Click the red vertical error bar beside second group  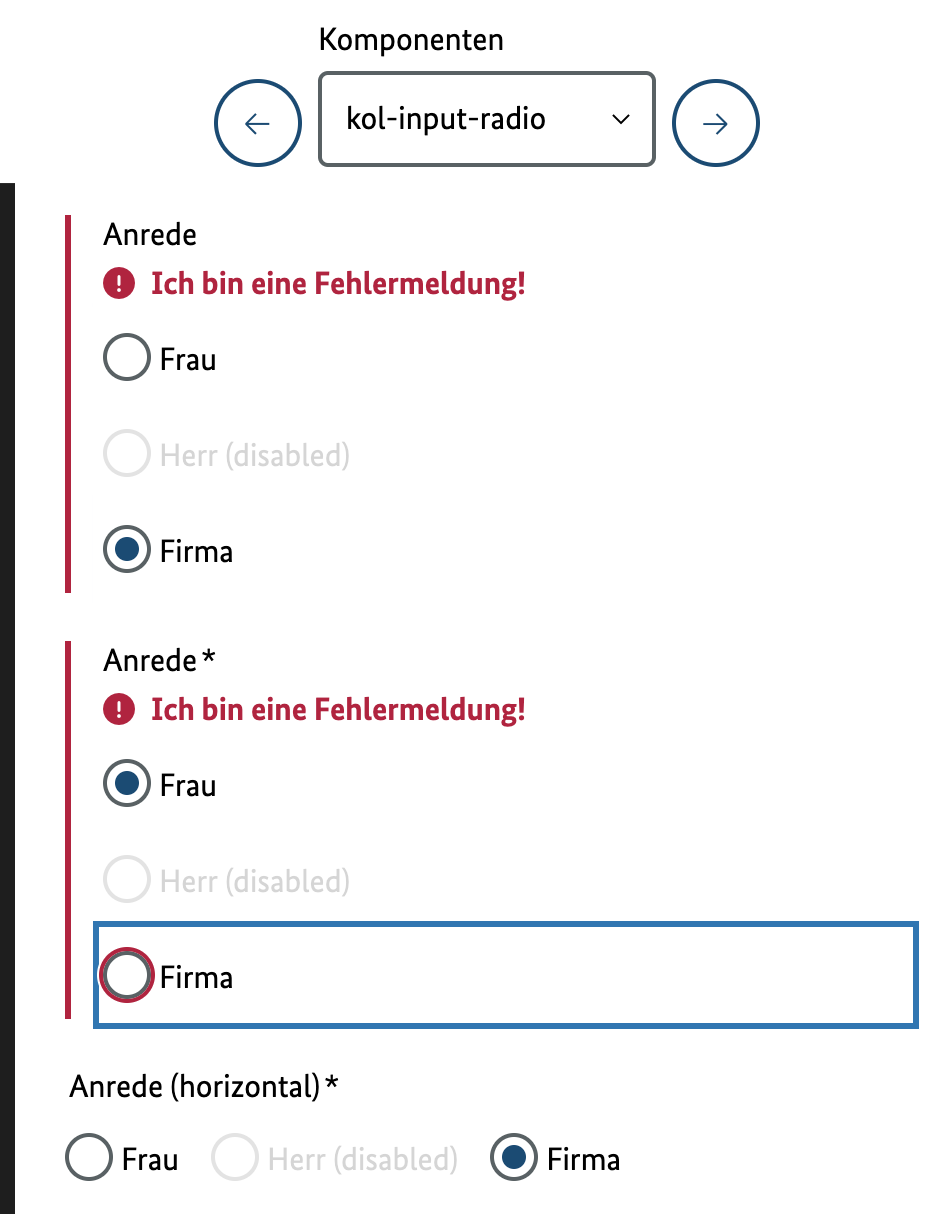coord(68,830)
